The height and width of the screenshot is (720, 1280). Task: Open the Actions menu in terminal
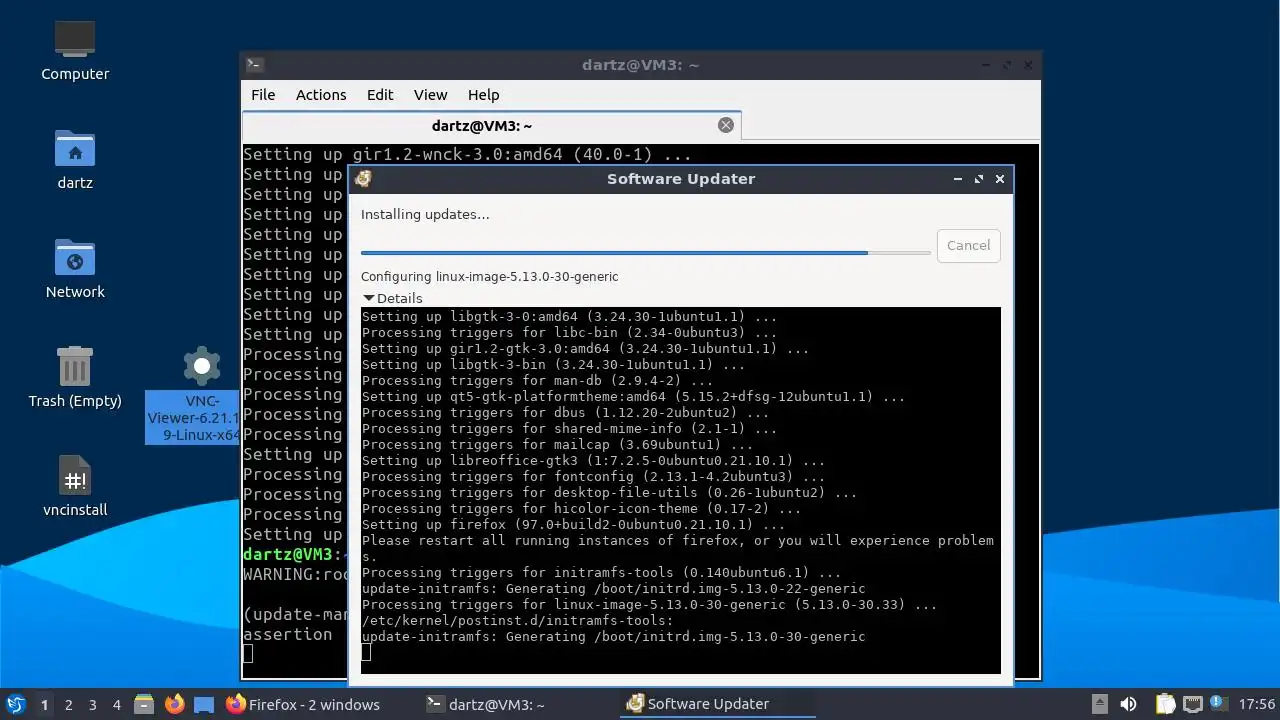[x=321, y=95]
